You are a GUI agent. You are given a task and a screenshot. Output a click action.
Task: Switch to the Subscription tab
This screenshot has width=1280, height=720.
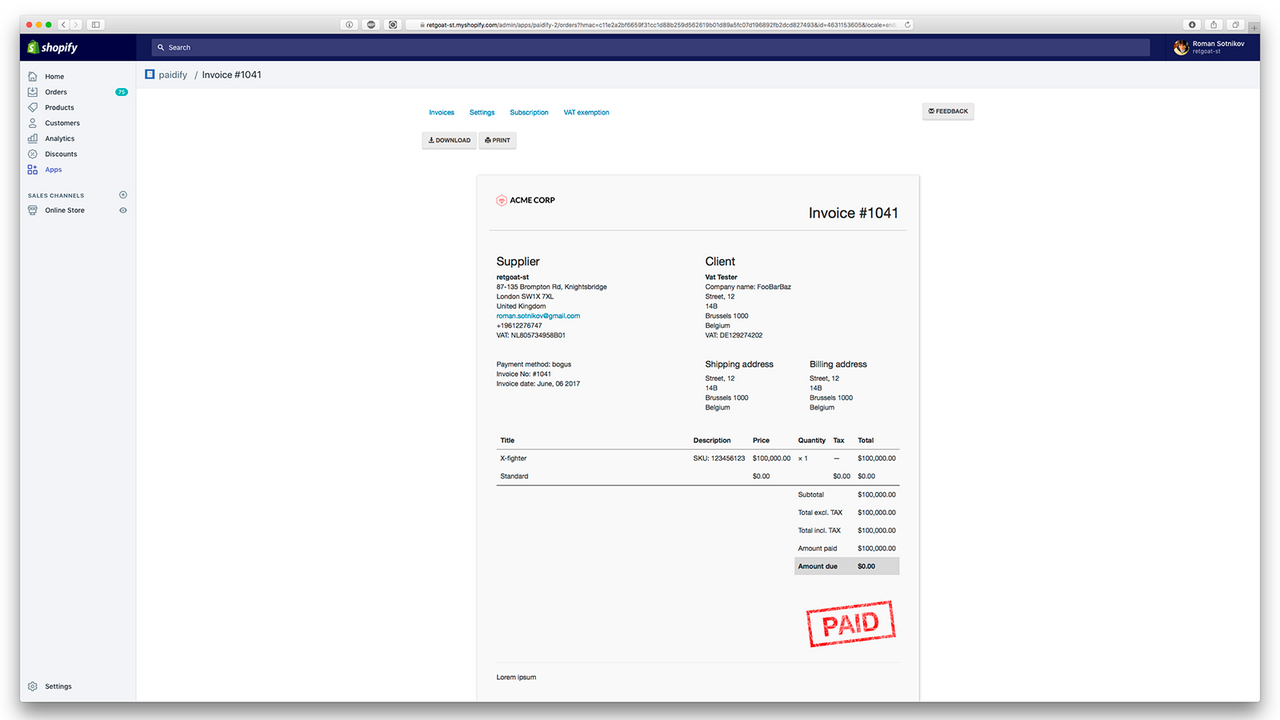pos(529,112)
